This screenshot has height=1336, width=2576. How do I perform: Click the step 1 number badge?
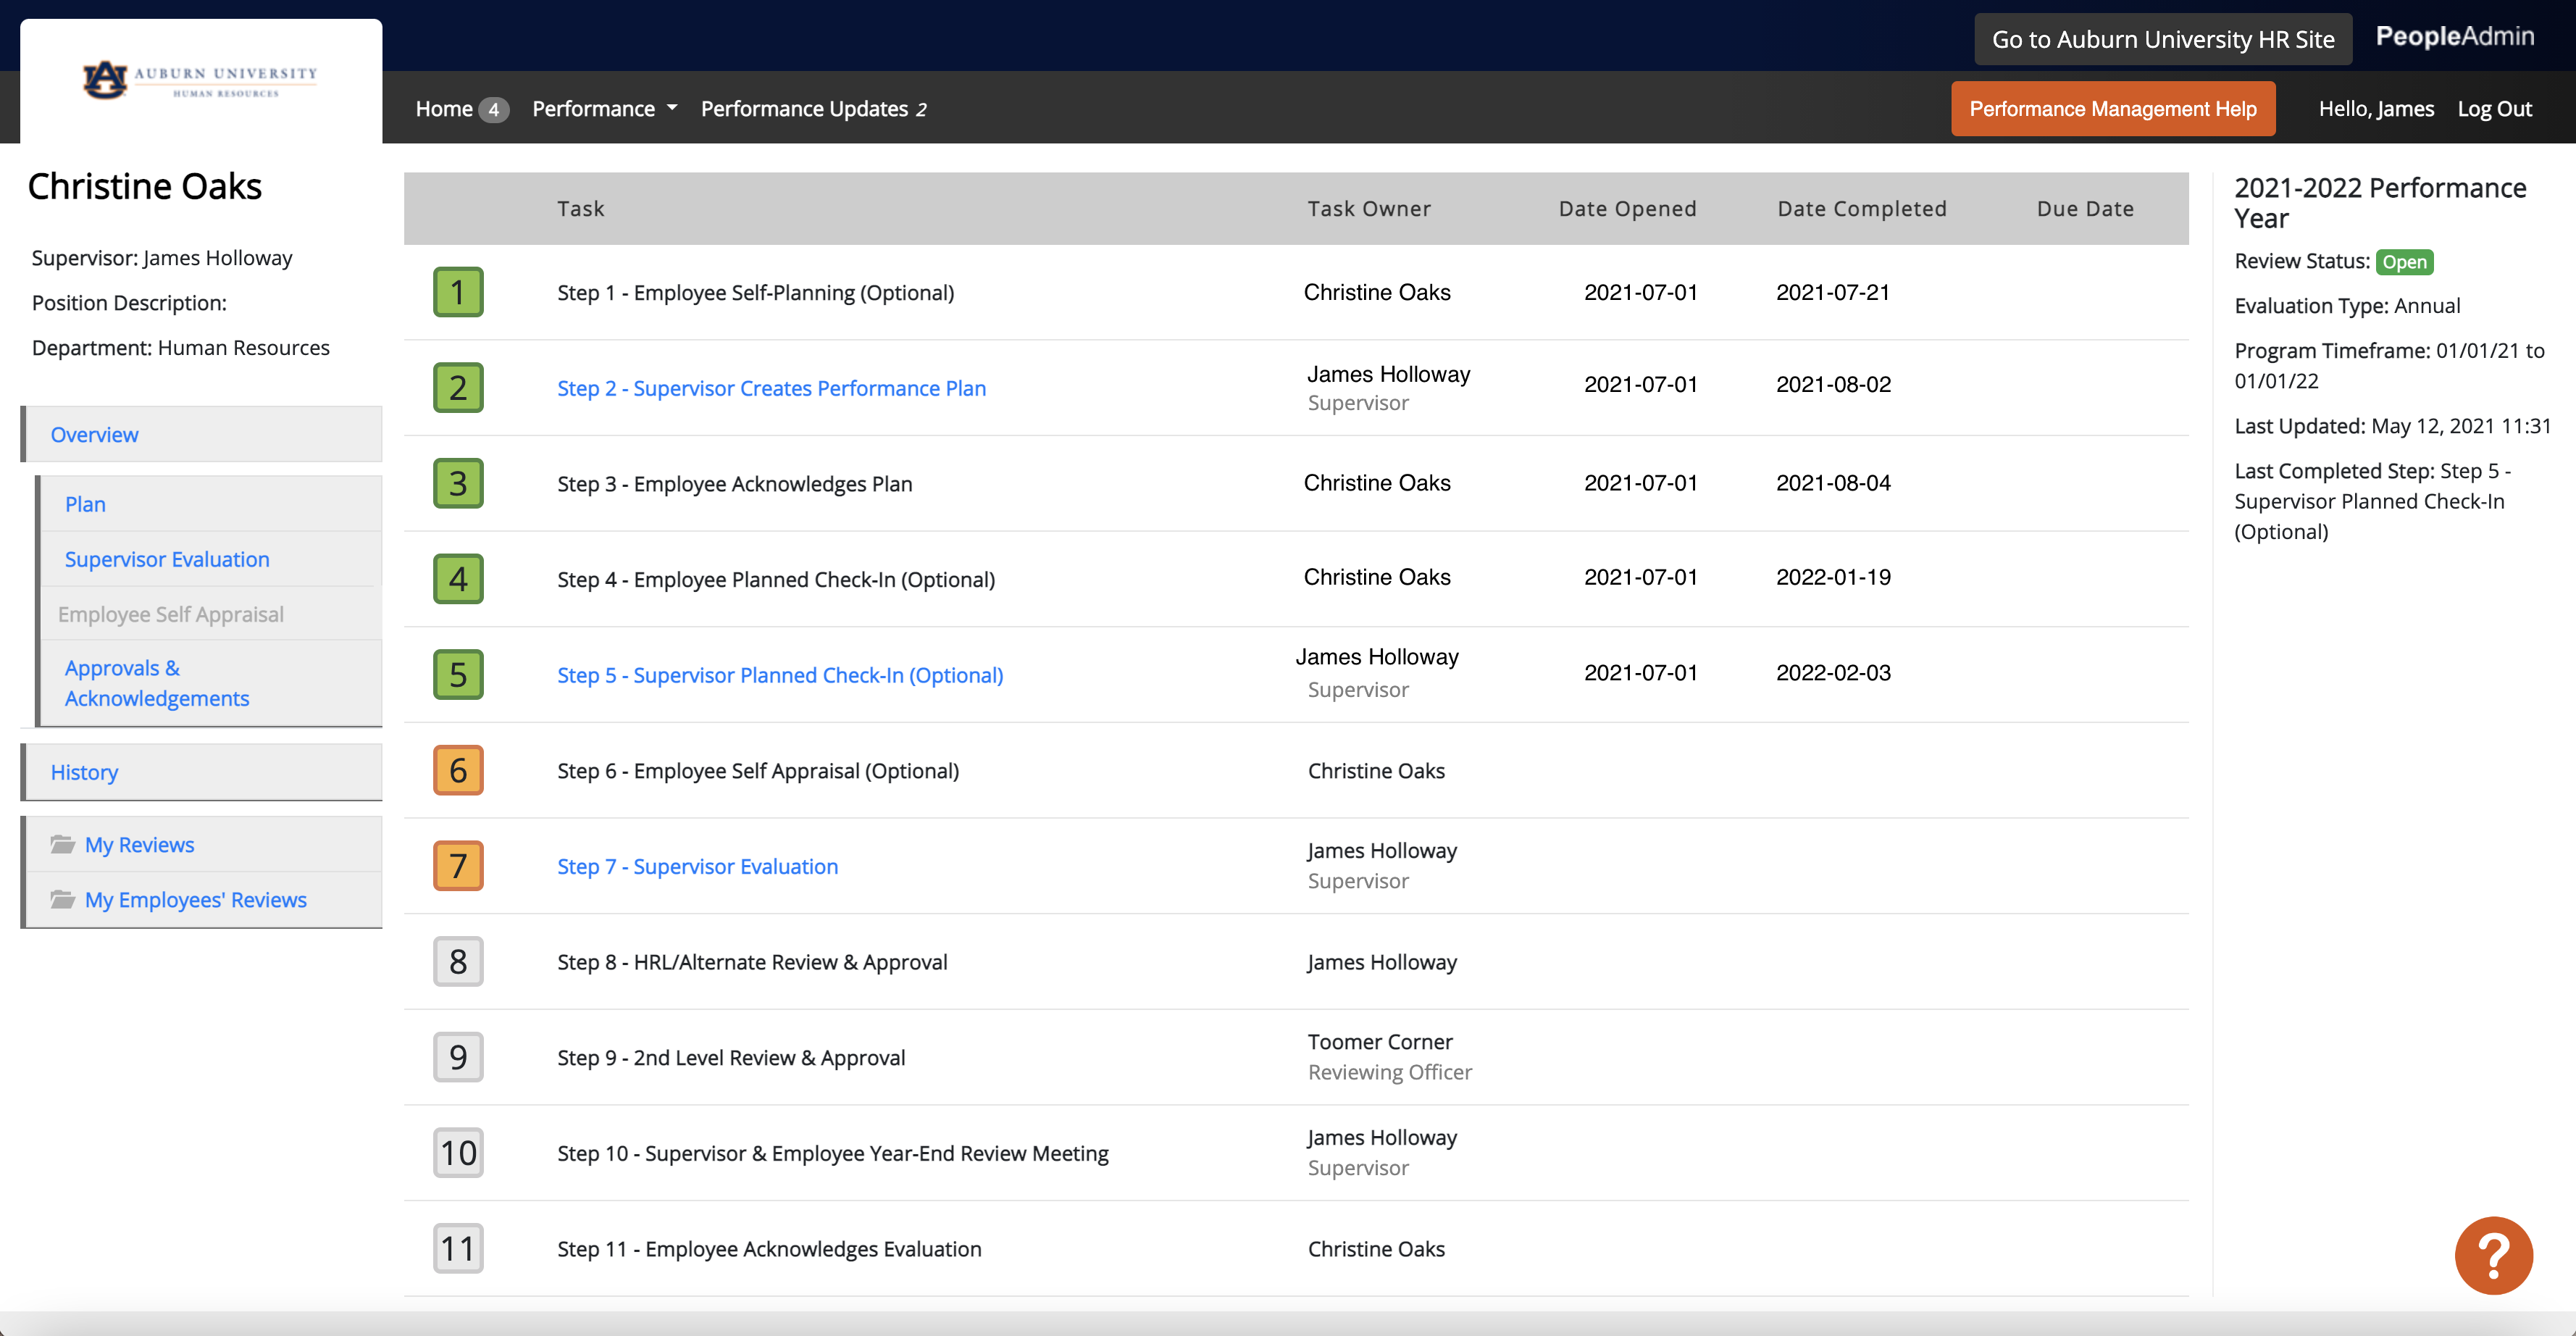click(458, 292)
